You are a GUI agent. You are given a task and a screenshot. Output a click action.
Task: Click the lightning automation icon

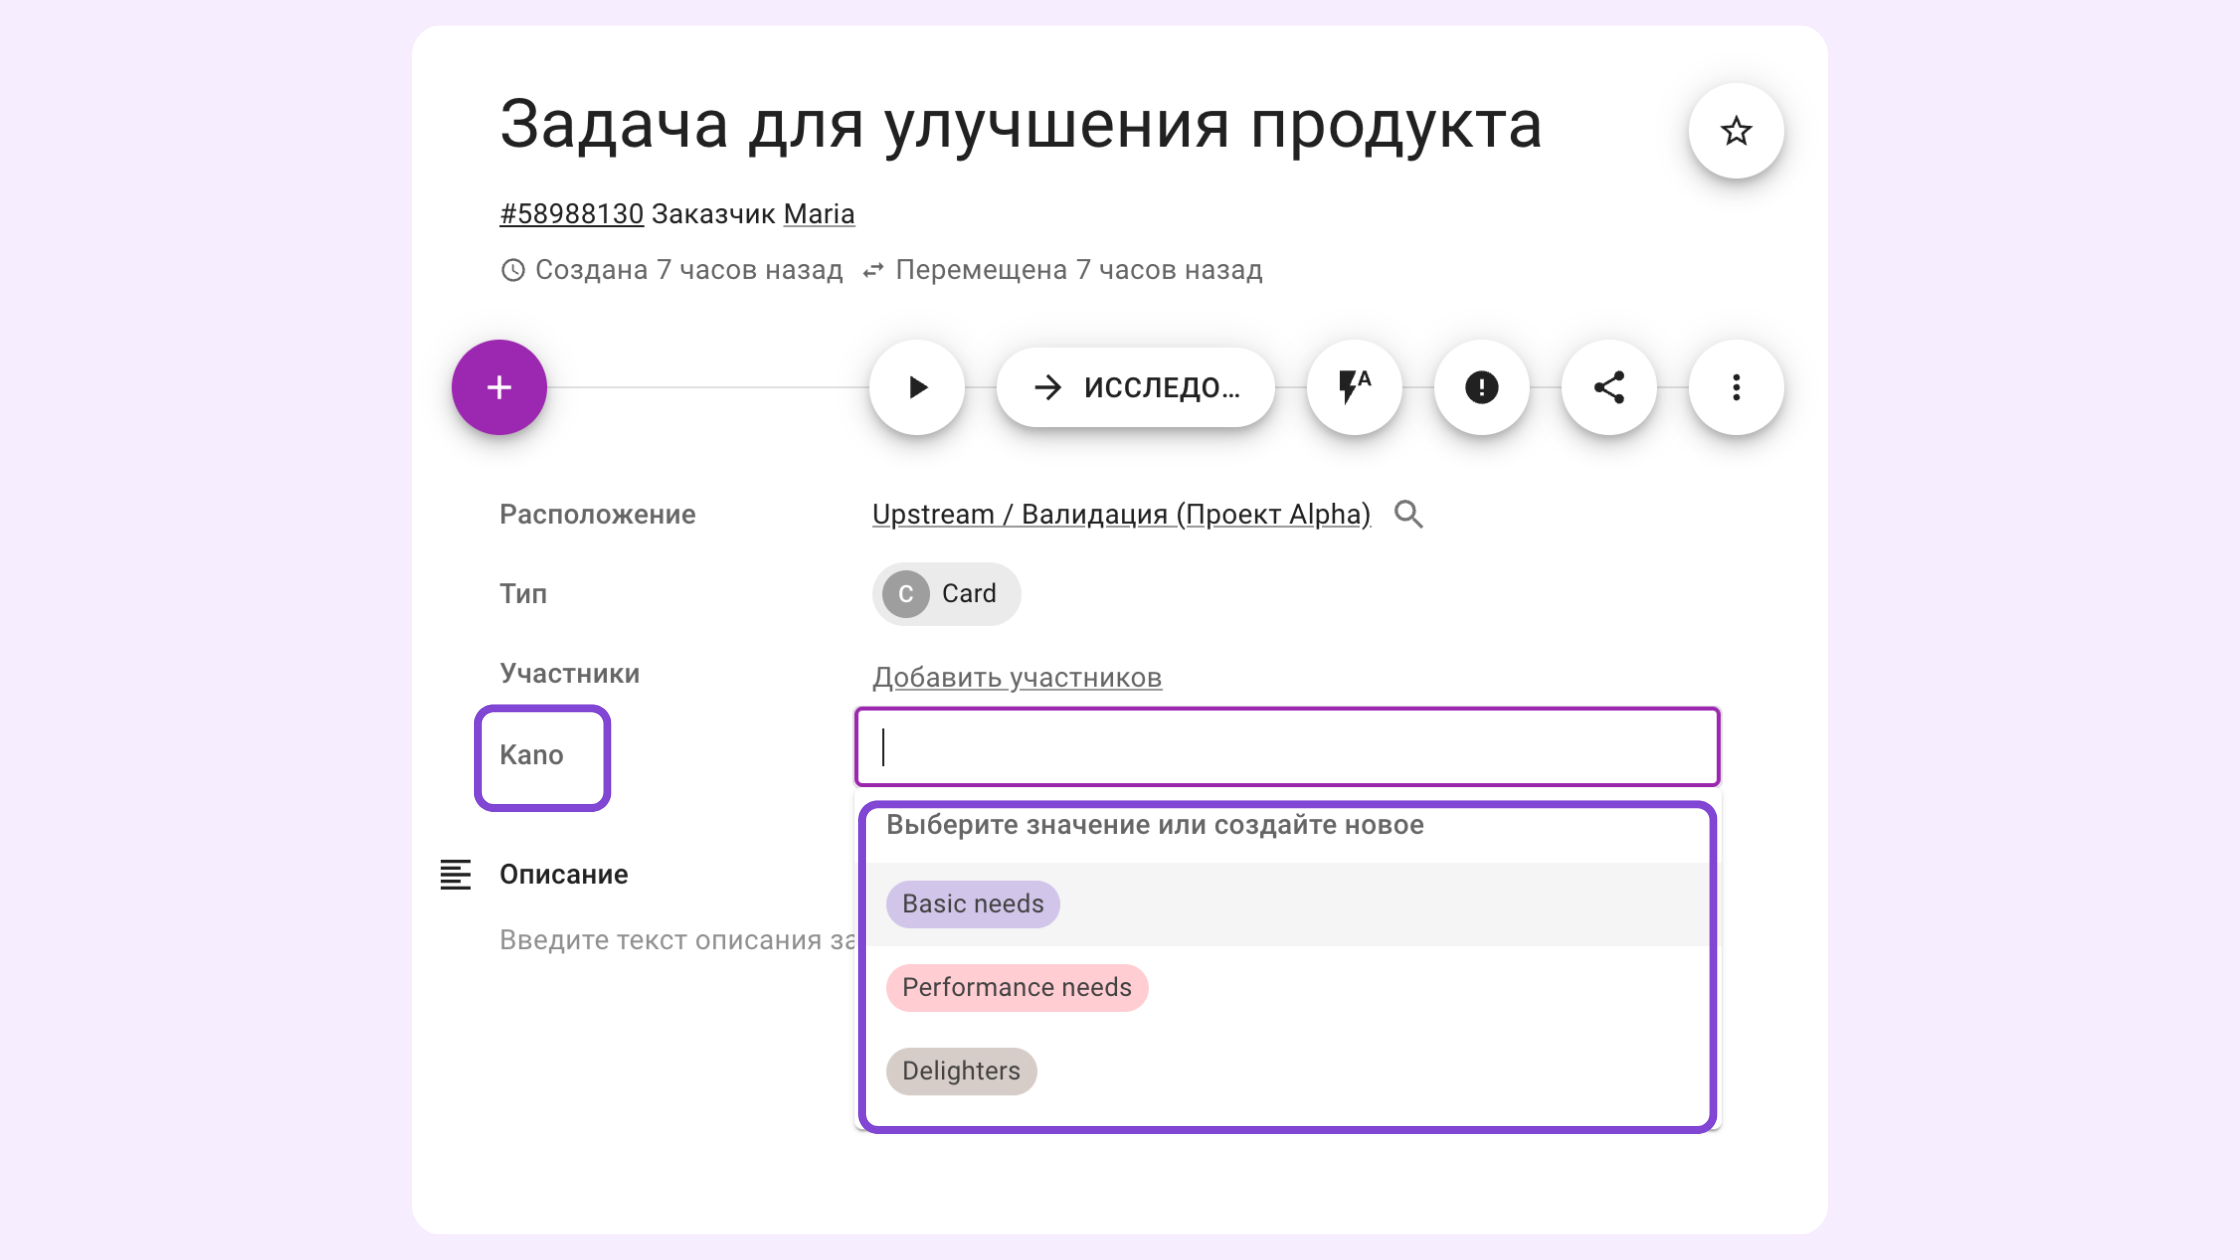pyautogui.click(x=1354, y=387)
